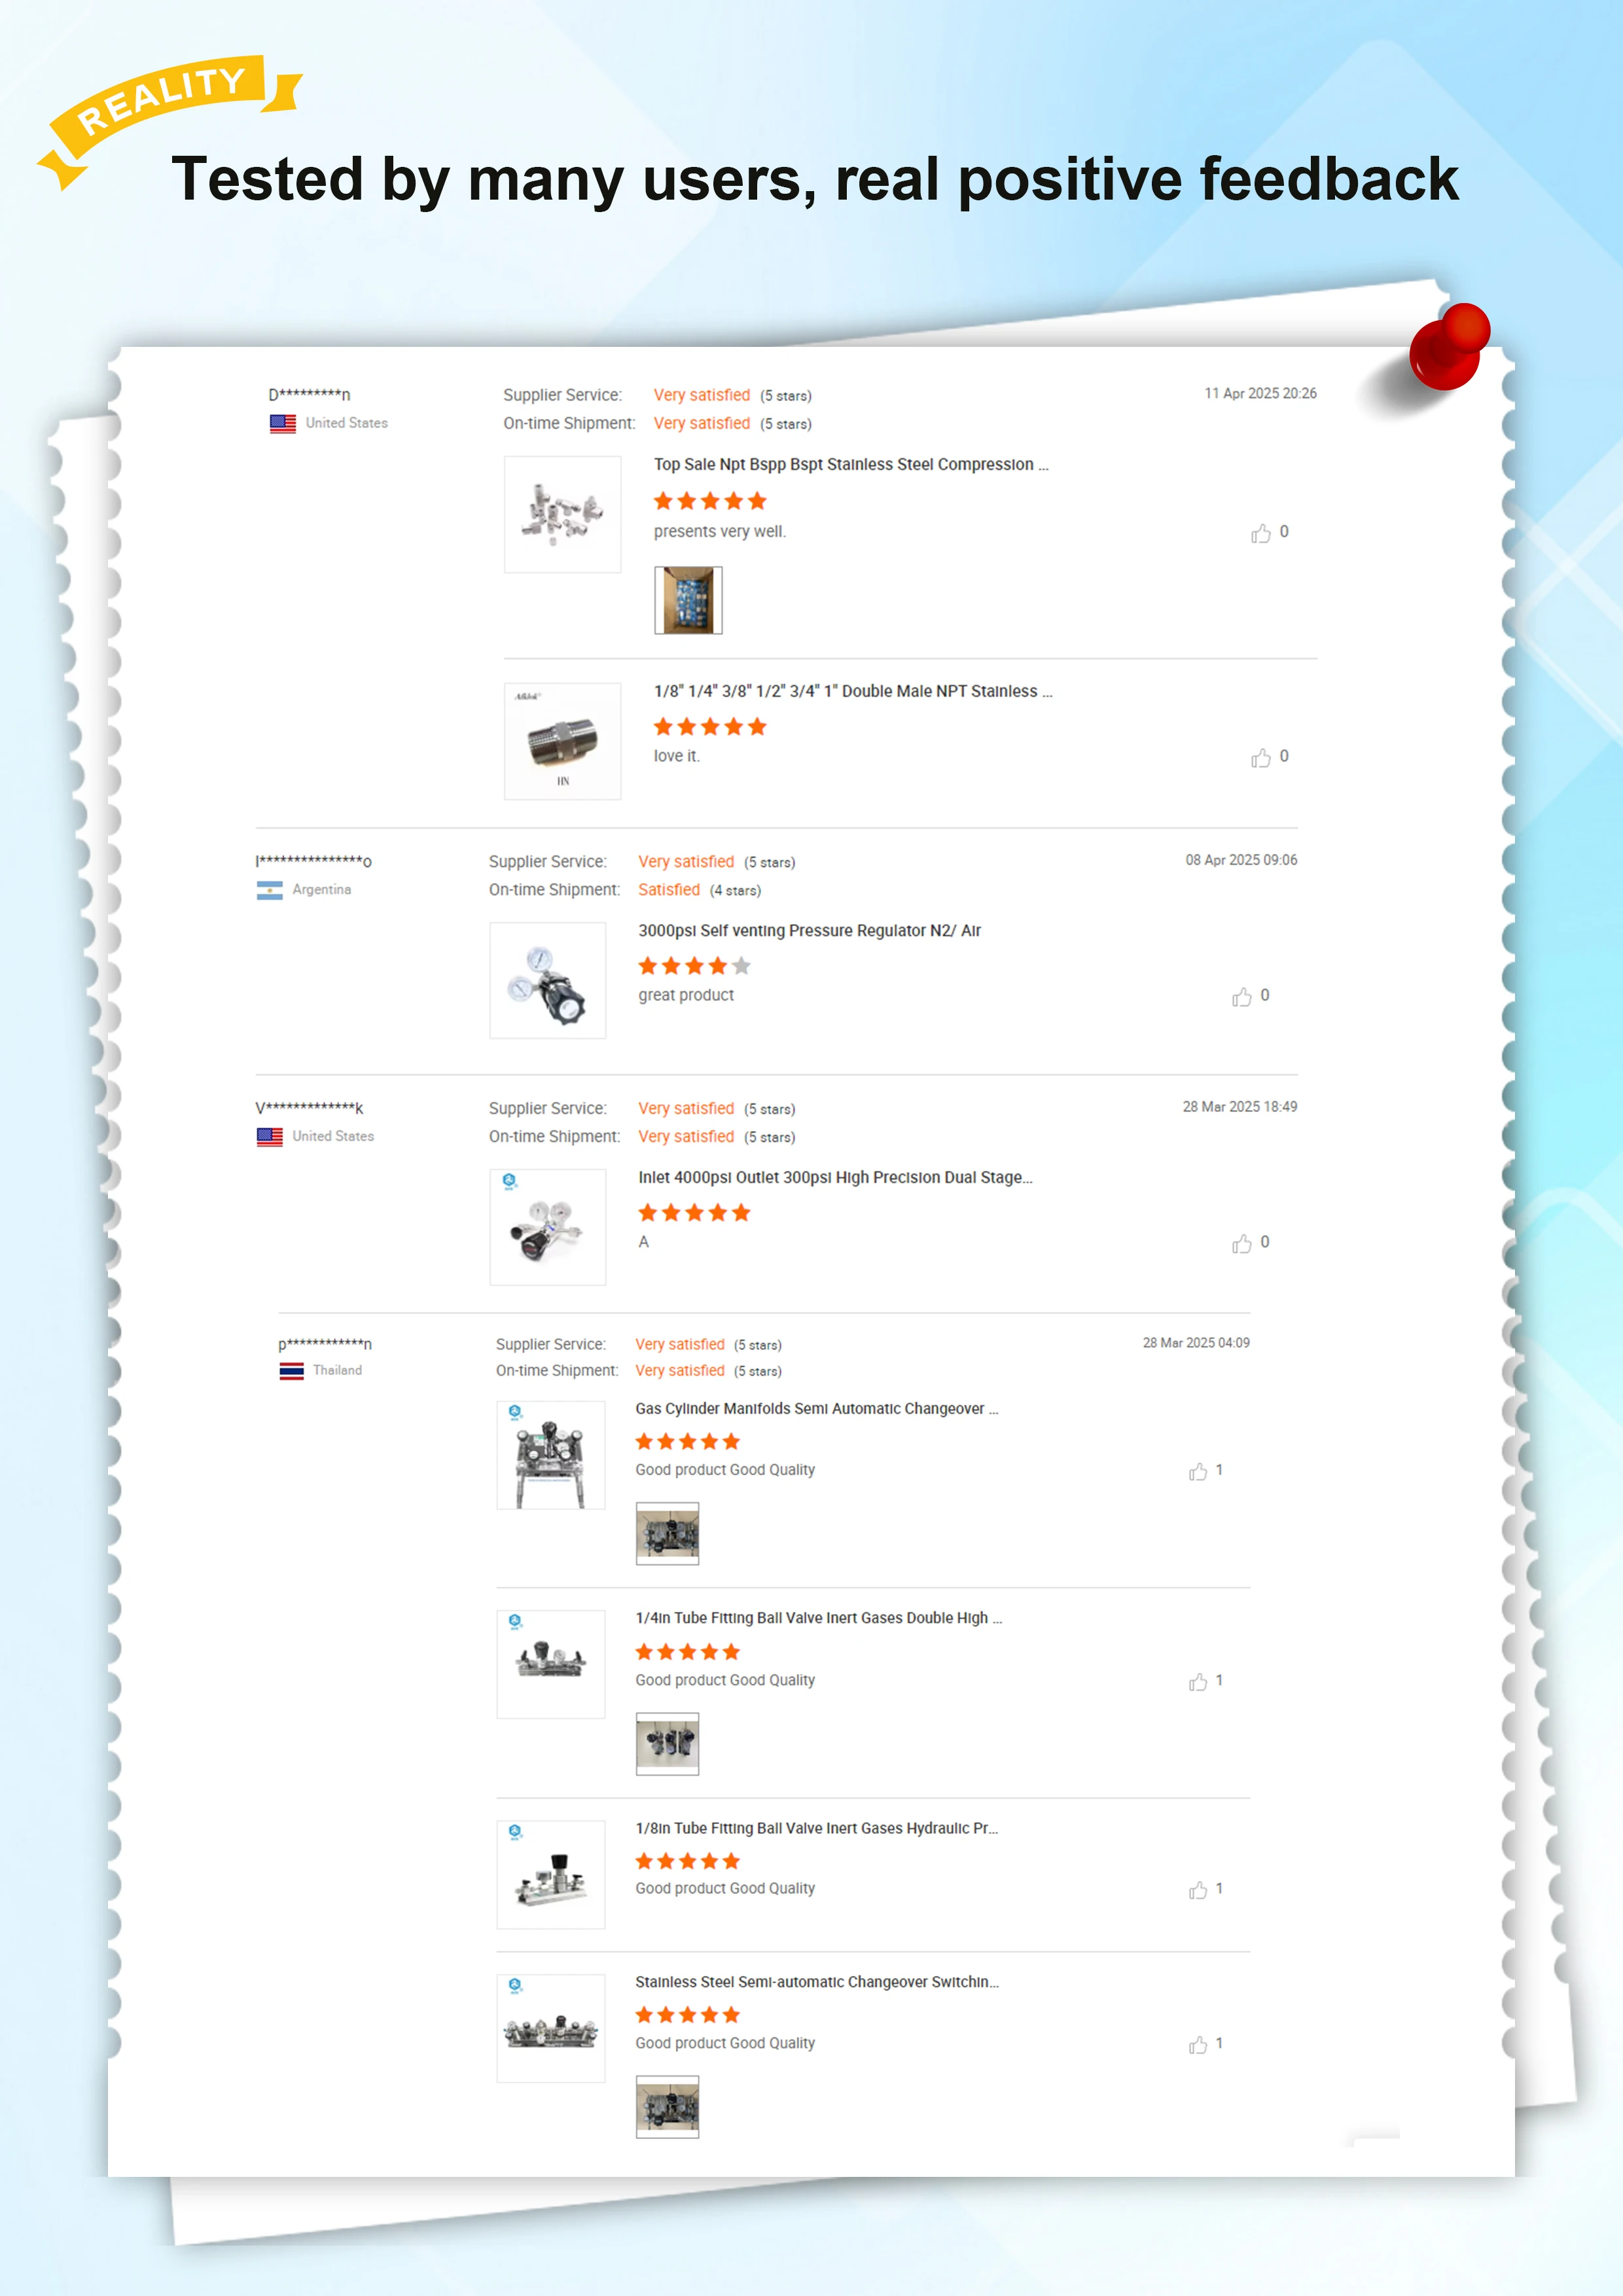Image resolution: width=1623 pixels, height=2296 pixels.
Task: Click thumbs-up icon on review 'A'
Action: coord(1241,1243)
